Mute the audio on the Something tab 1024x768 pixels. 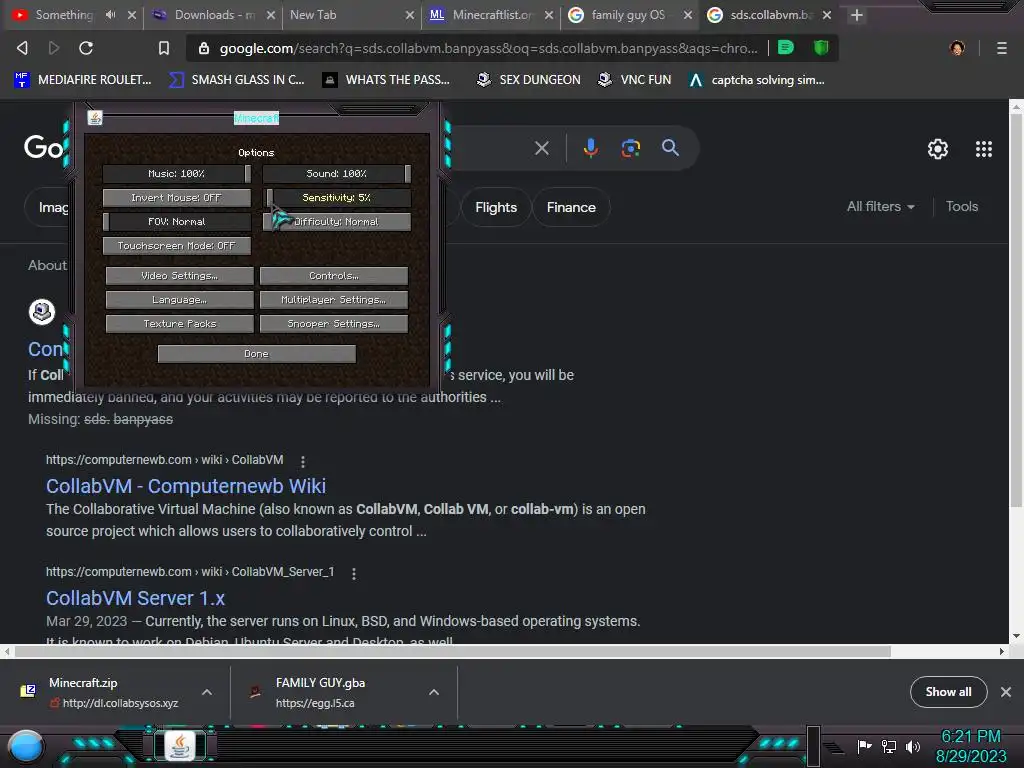(110, 14)
